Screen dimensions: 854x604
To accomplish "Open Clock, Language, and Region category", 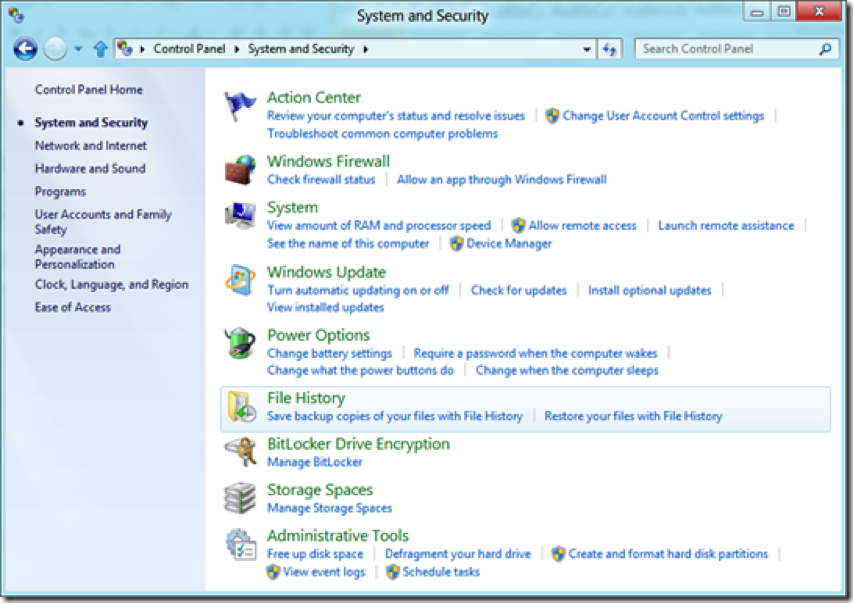I will click(x=112, y=285).
